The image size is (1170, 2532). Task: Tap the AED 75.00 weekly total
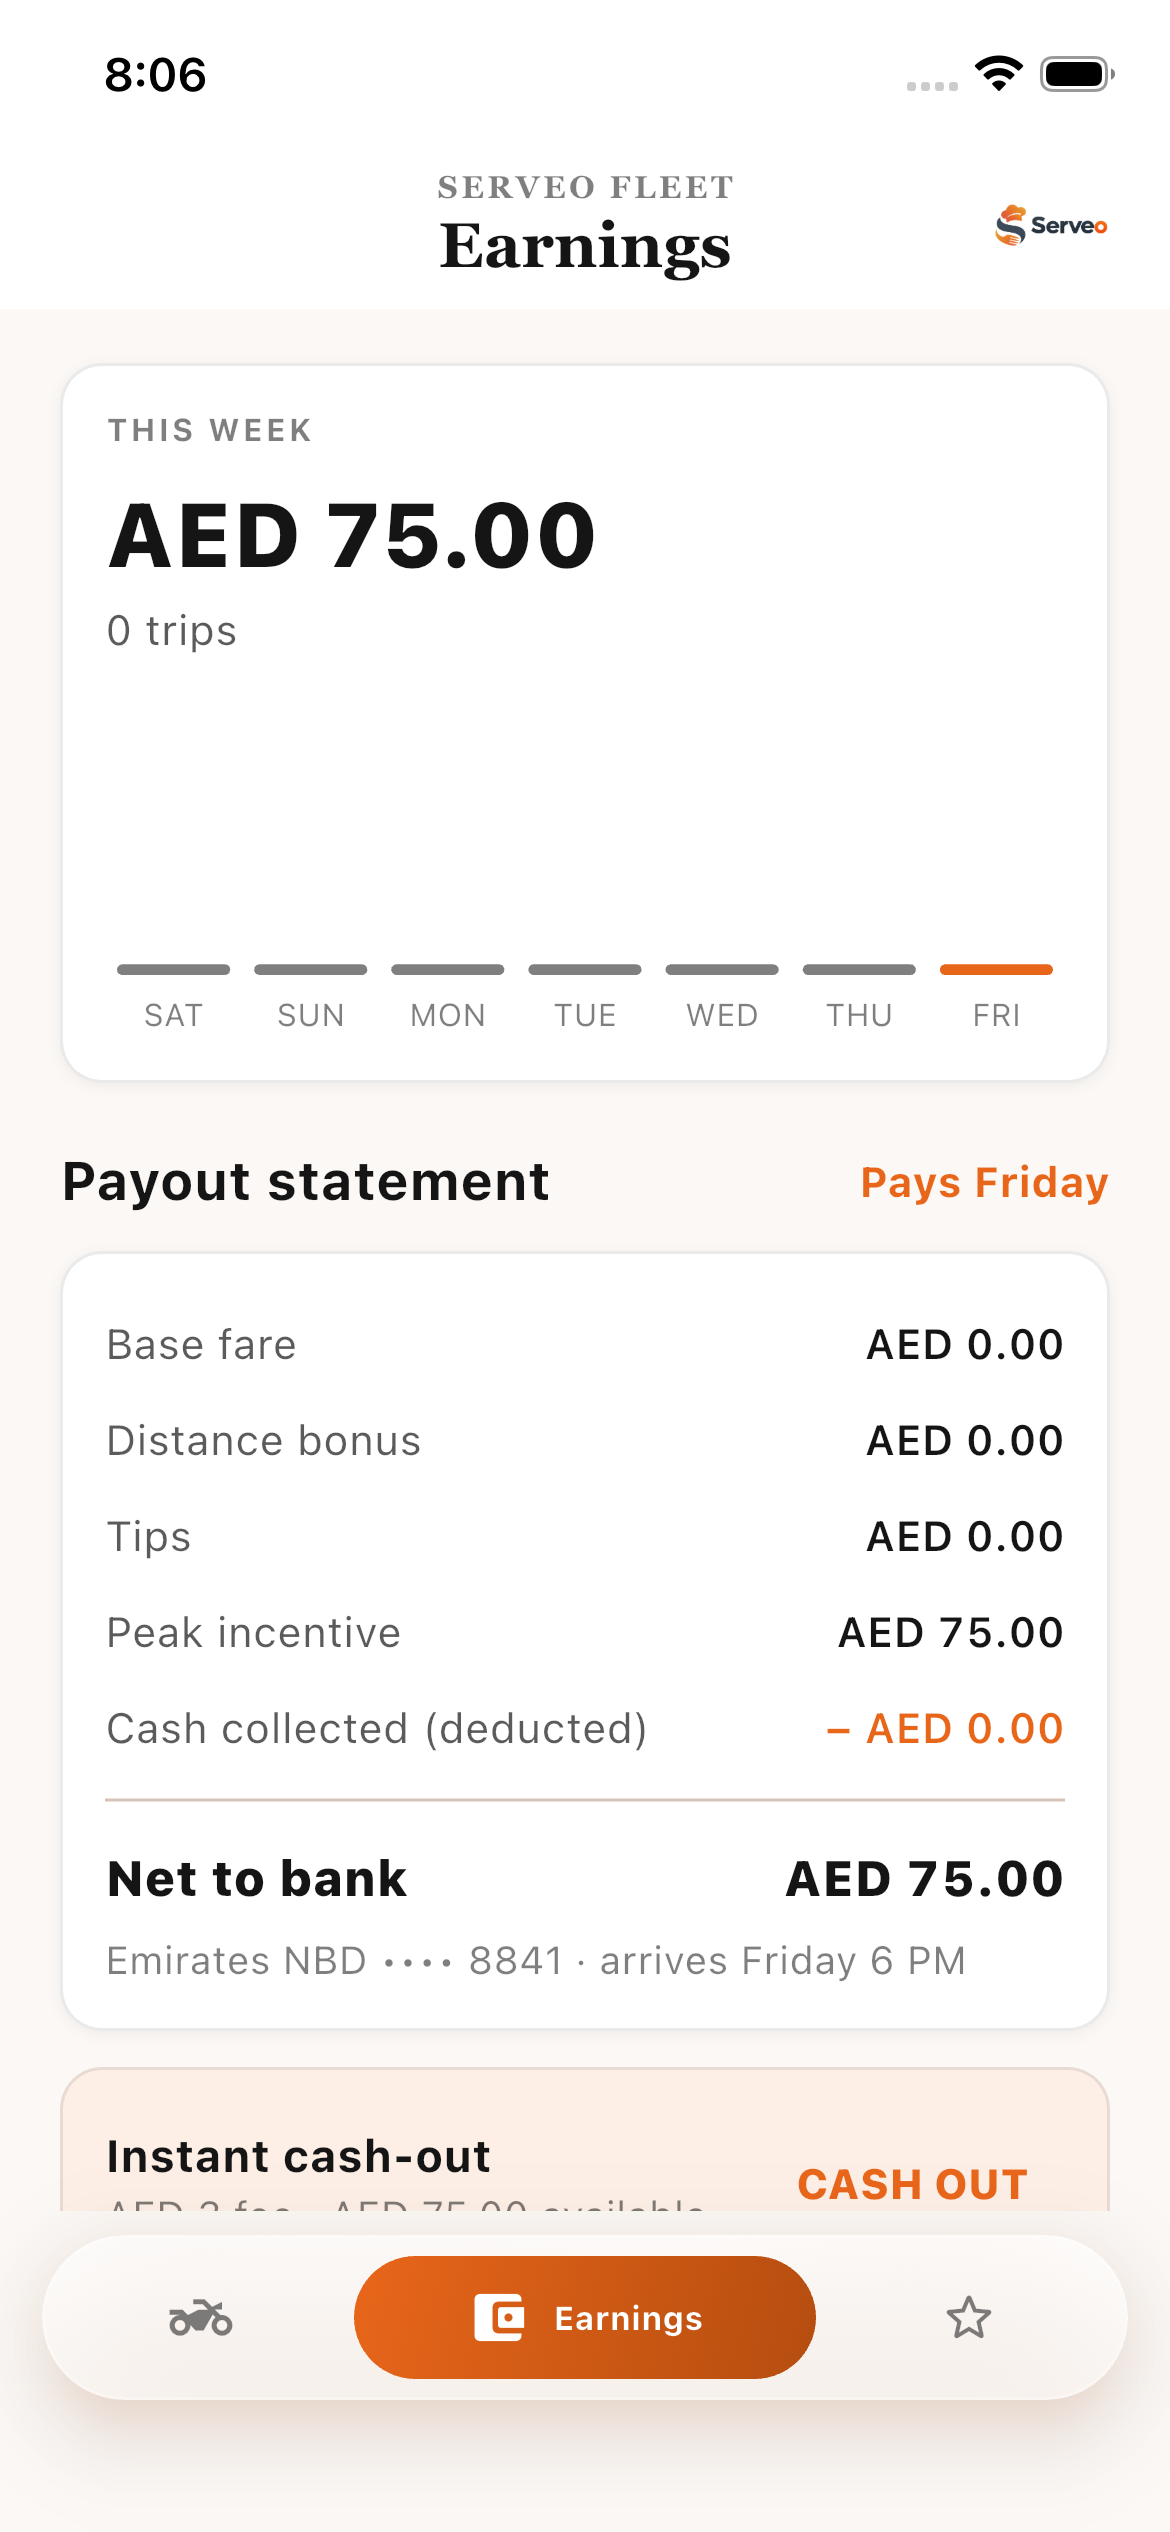[x=352, y=536]
